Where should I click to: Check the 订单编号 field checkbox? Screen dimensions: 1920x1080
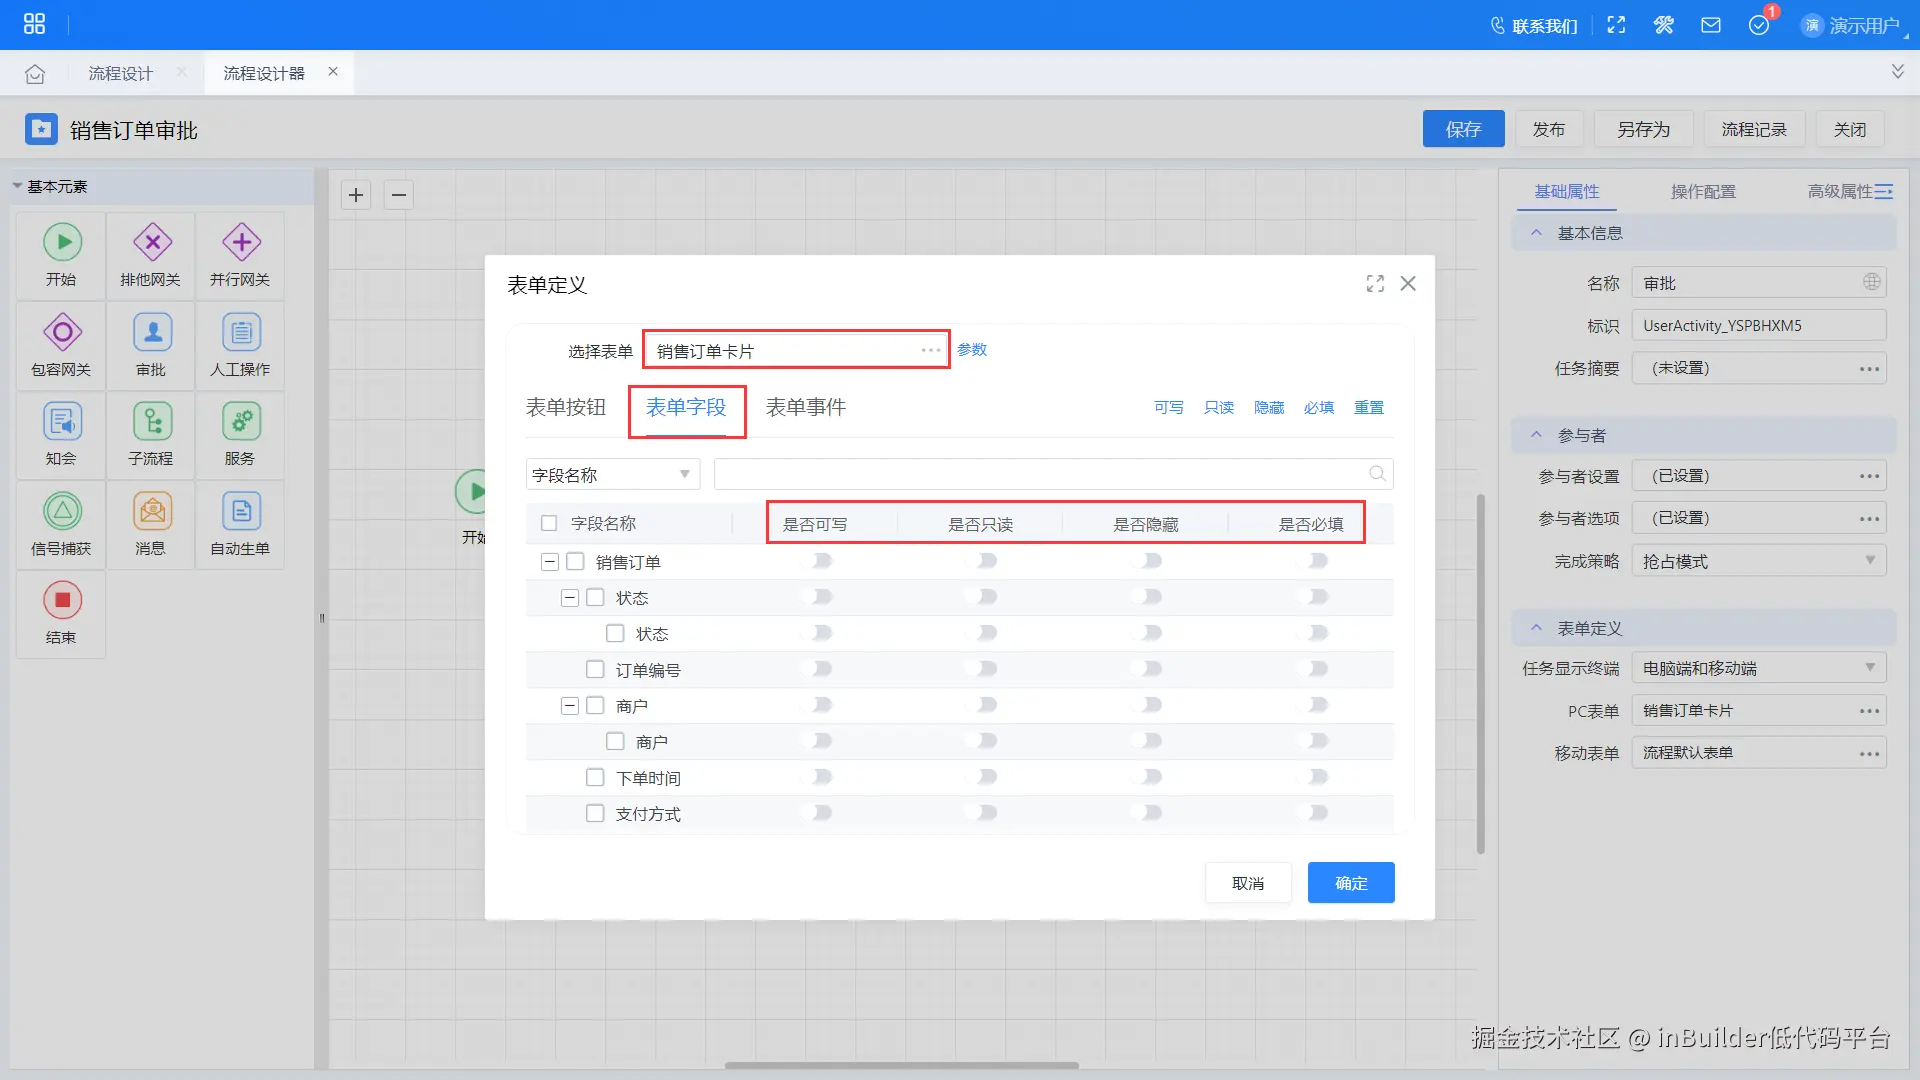click(595, 670)
